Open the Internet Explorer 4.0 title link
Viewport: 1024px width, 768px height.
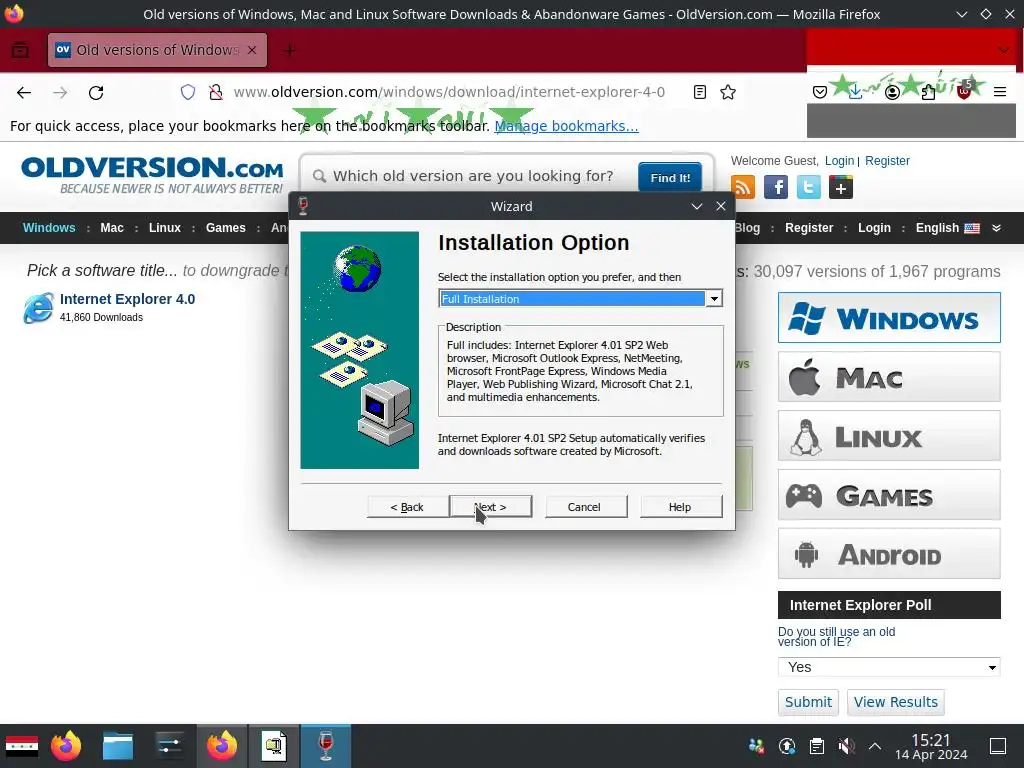[127, 299]
